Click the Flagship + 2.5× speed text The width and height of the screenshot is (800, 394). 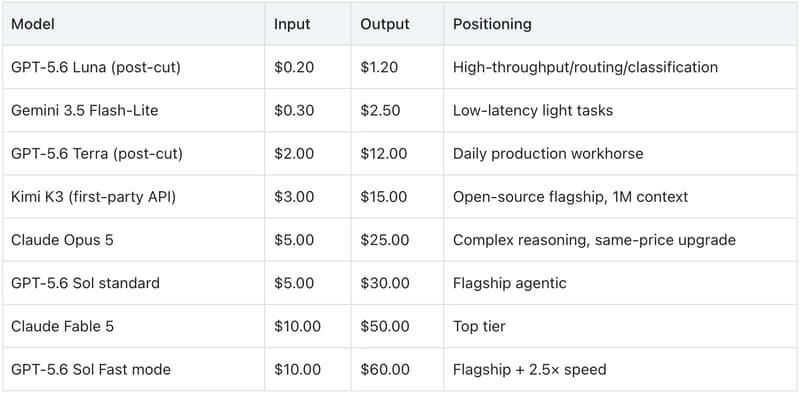(530, 369)
